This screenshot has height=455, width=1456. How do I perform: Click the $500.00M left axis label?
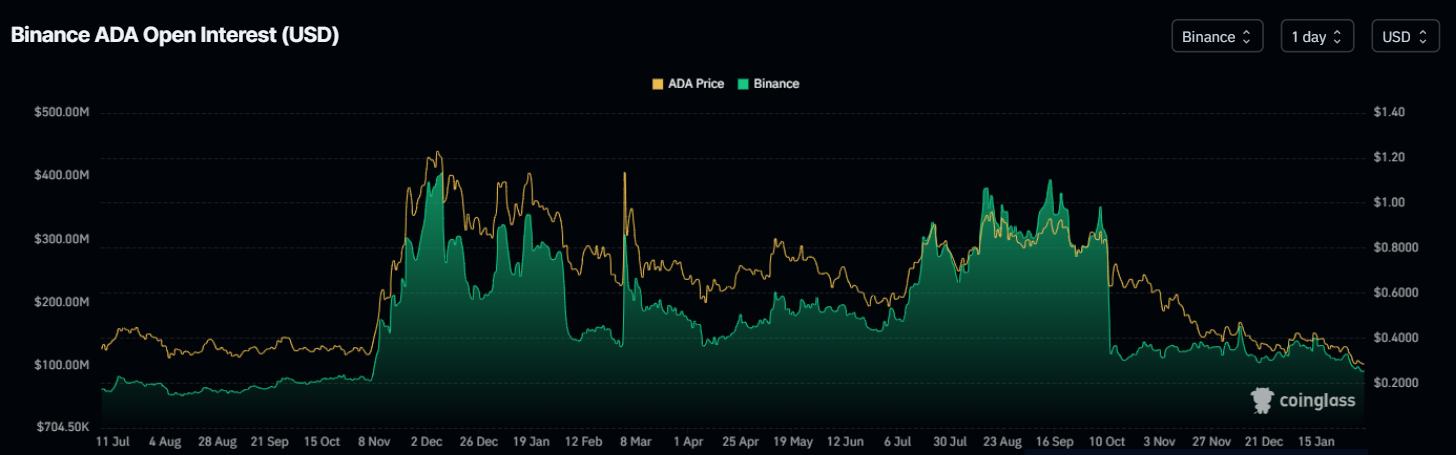[x=61, y=113]
